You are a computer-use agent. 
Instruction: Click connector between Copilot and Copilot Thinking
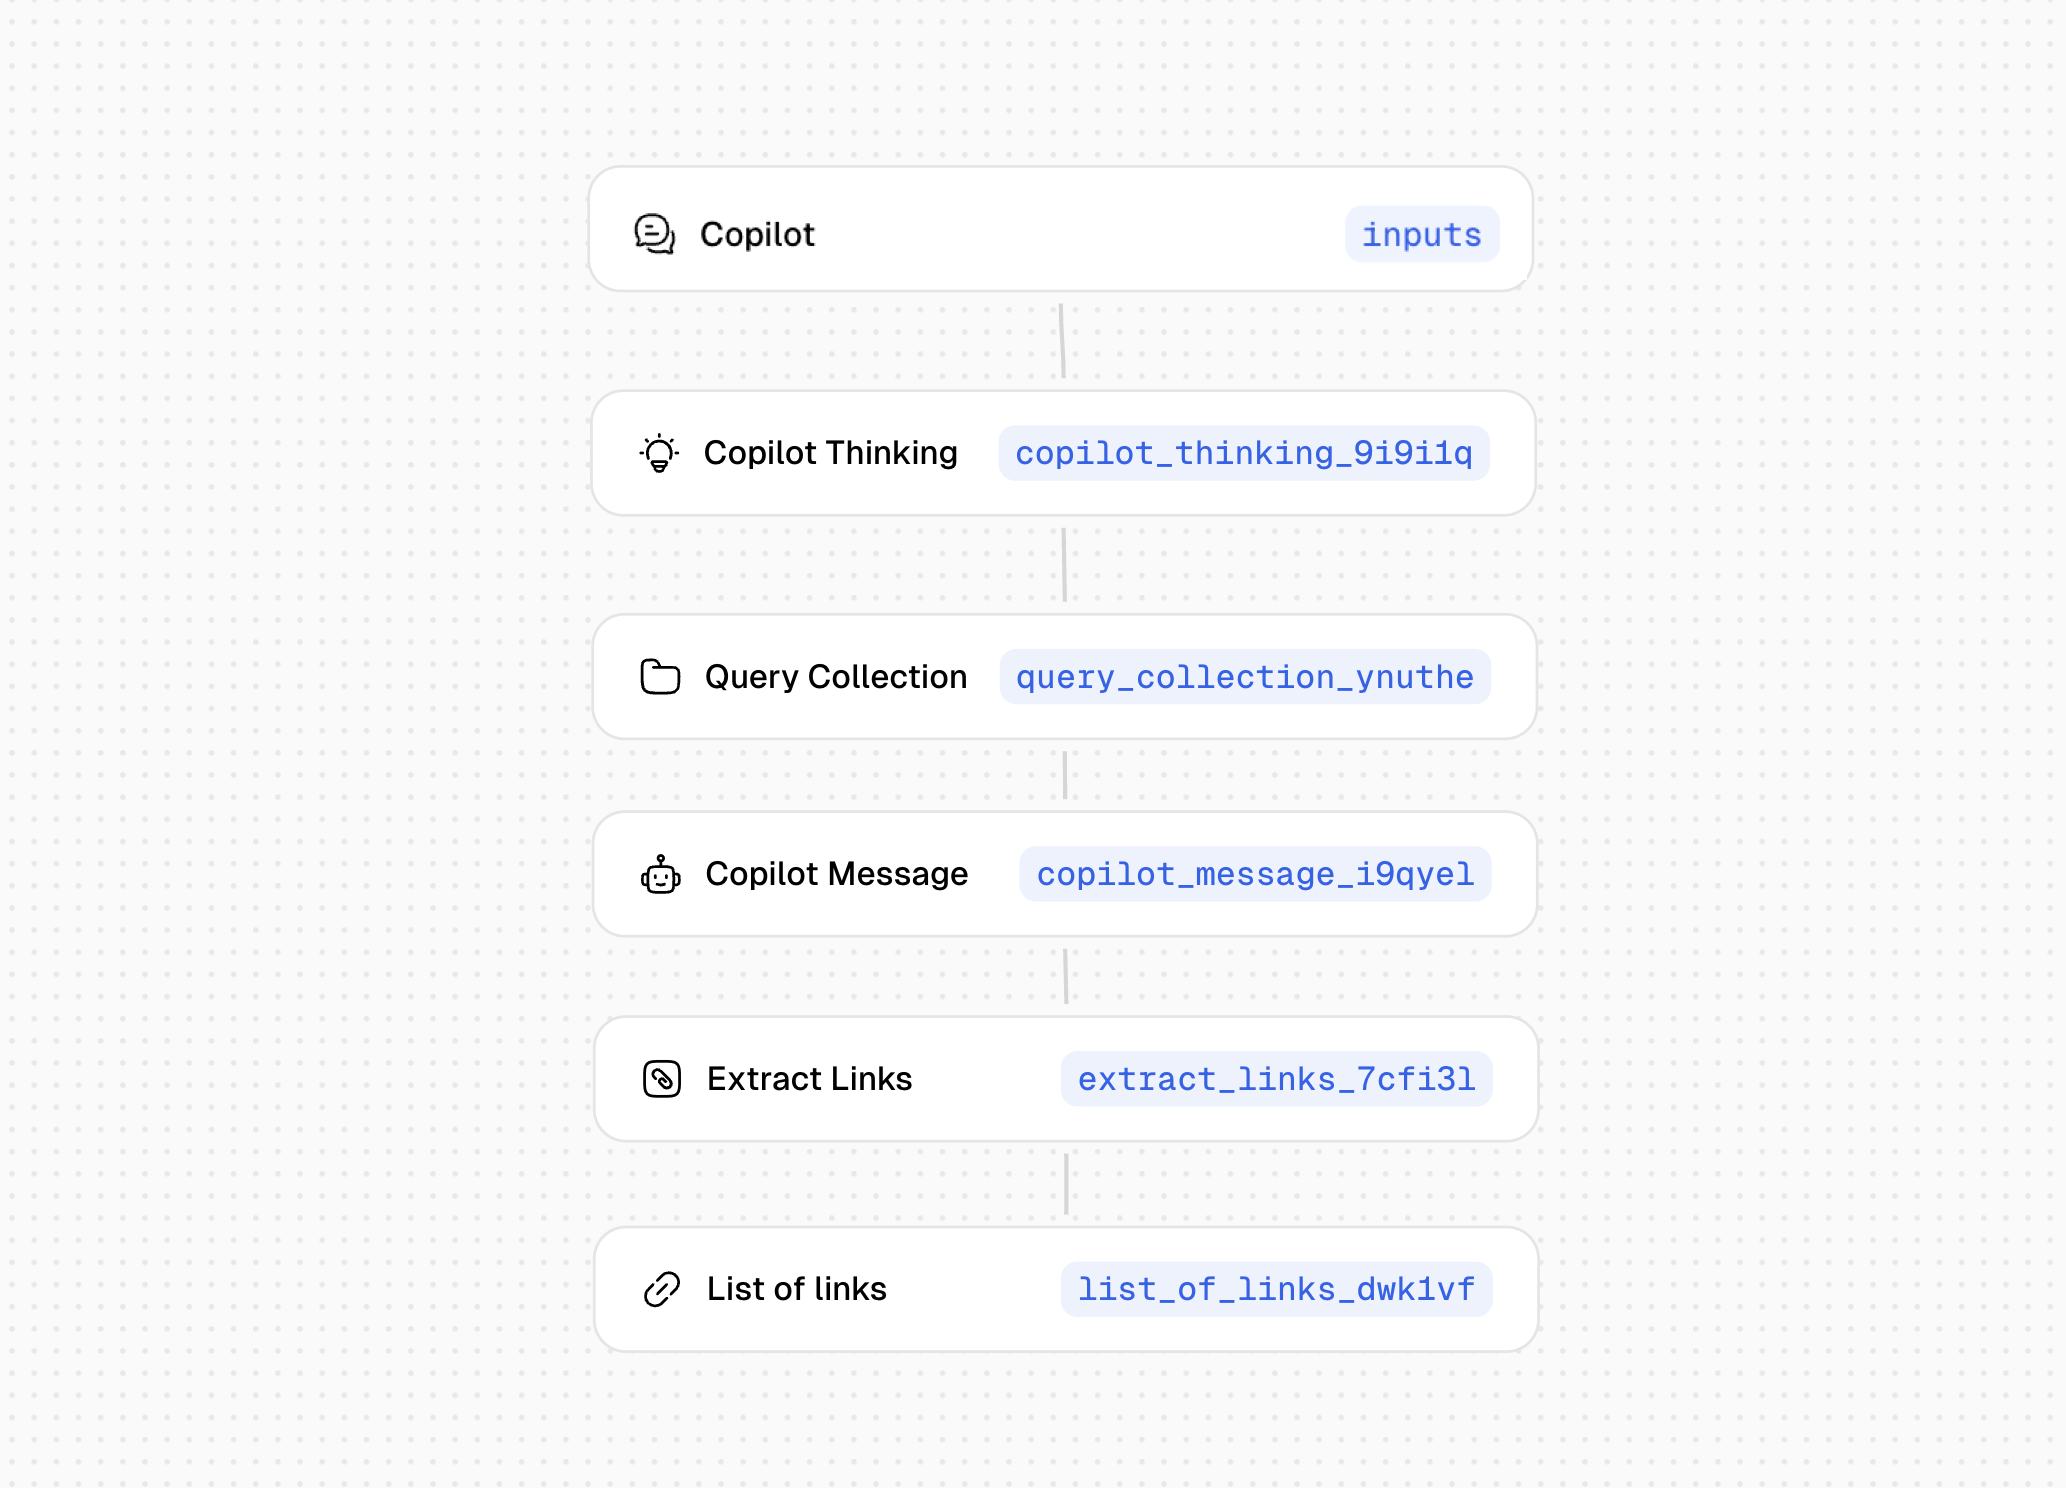[1062, 341]
